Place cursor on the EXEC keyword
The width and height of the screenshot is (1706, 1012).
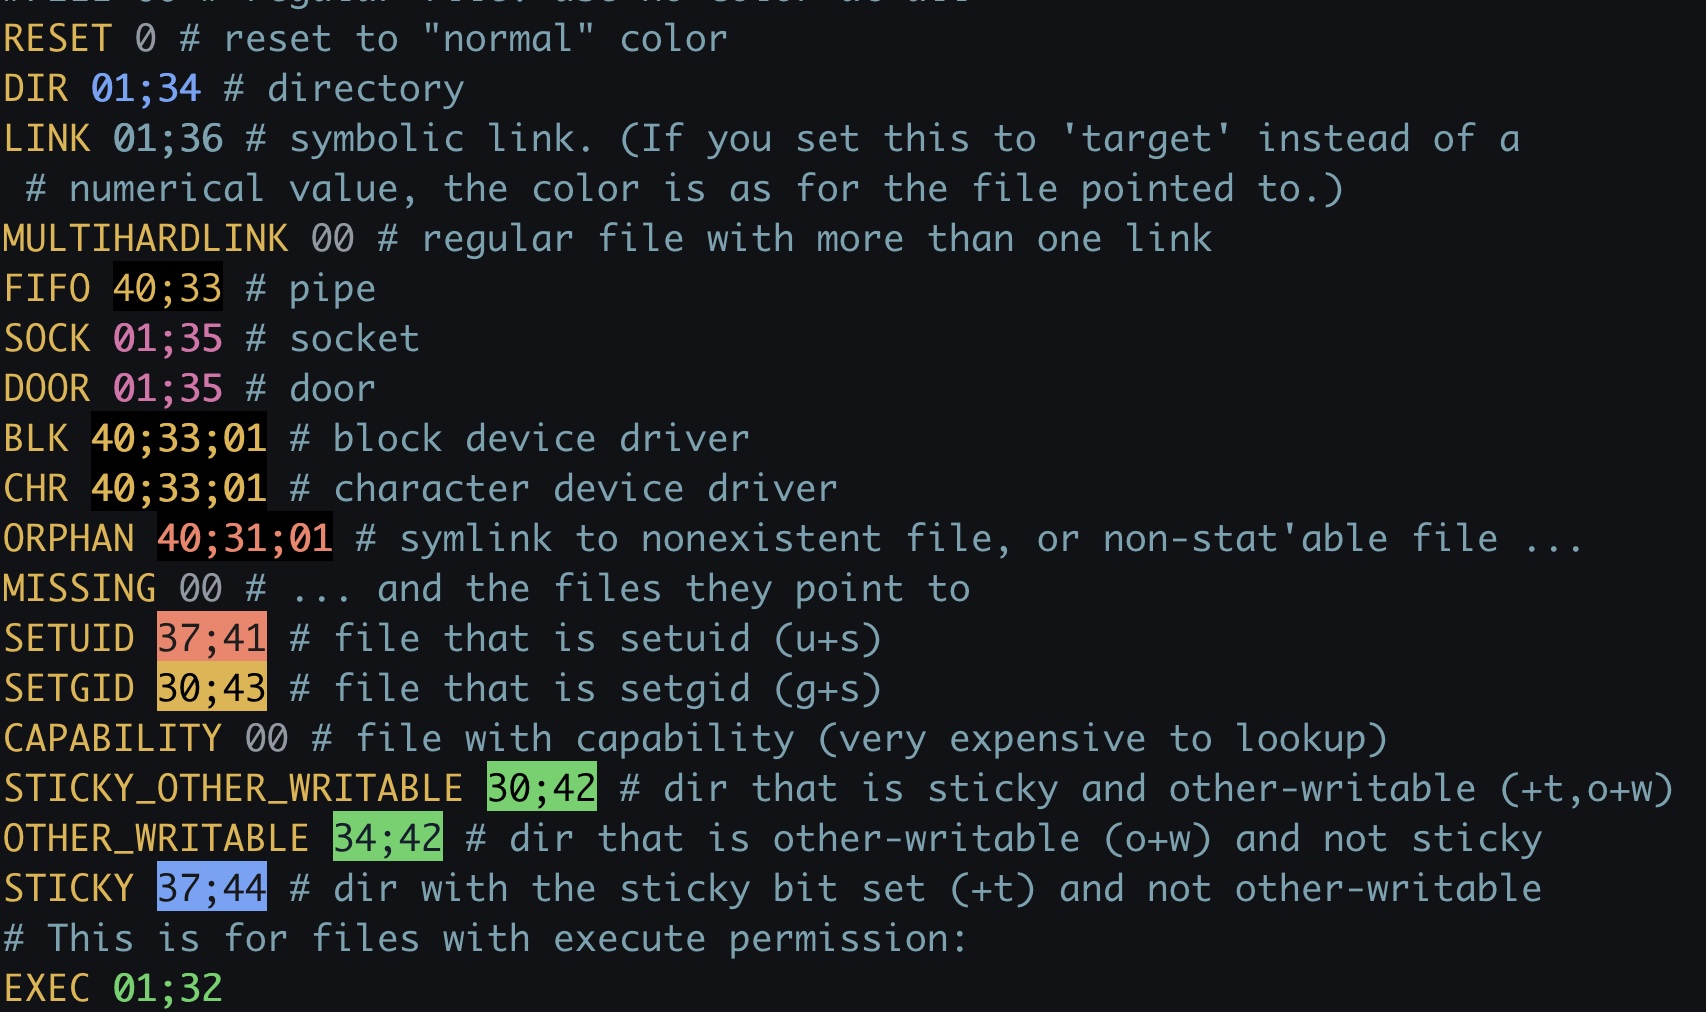(x=47, y=988)
